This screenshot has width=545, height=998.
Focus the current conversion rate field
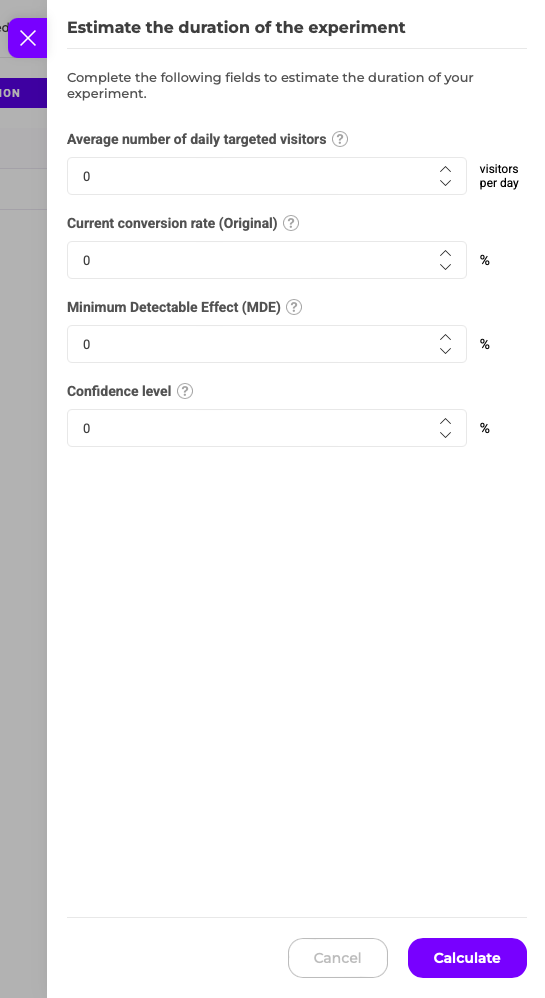tap(267, 260)
